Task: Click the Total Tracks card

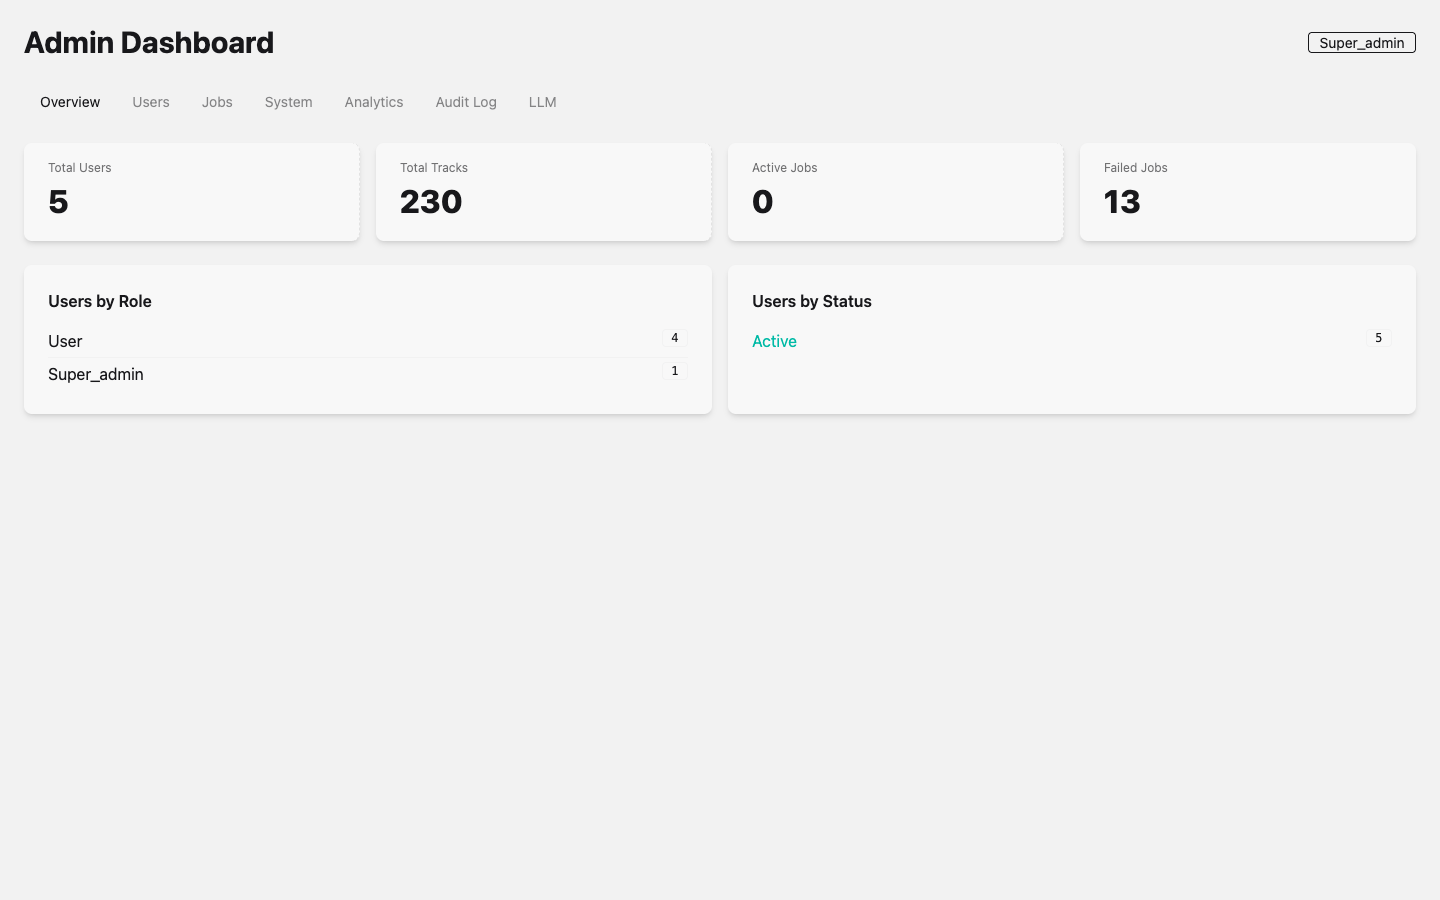Action: (x=543, y=191)
